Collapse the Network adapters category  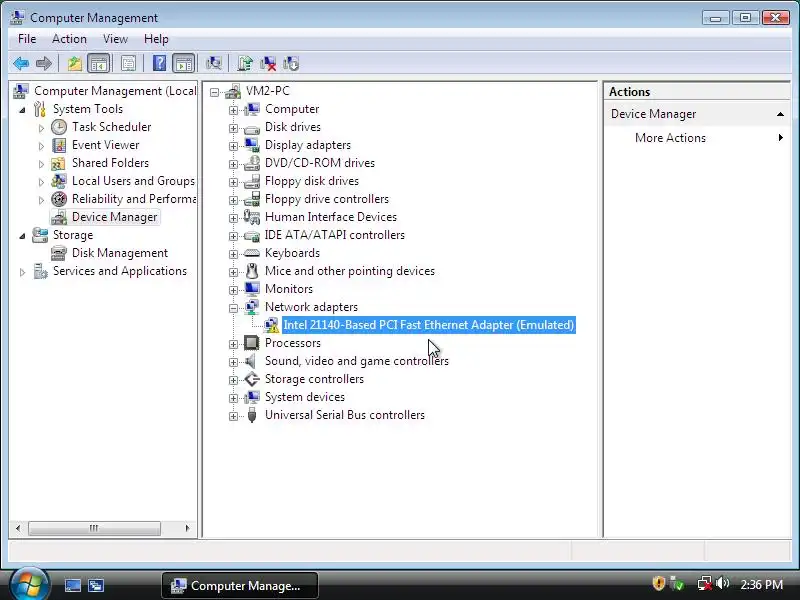233,308
